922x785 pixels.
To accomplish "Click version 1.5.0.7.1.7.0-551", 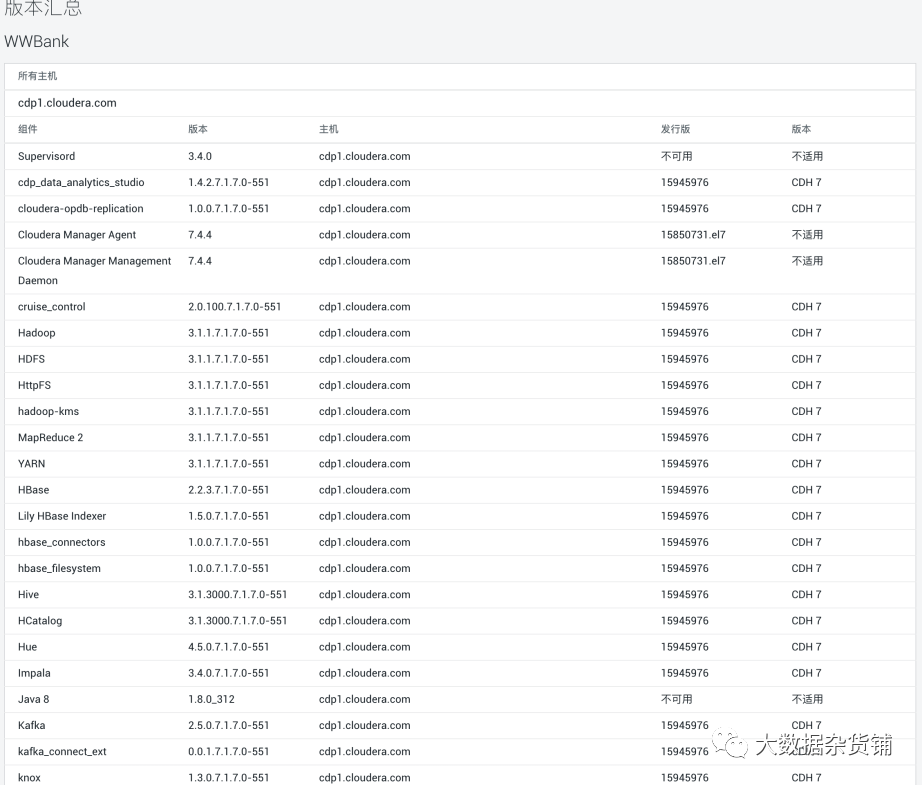I will pos(229,516).
